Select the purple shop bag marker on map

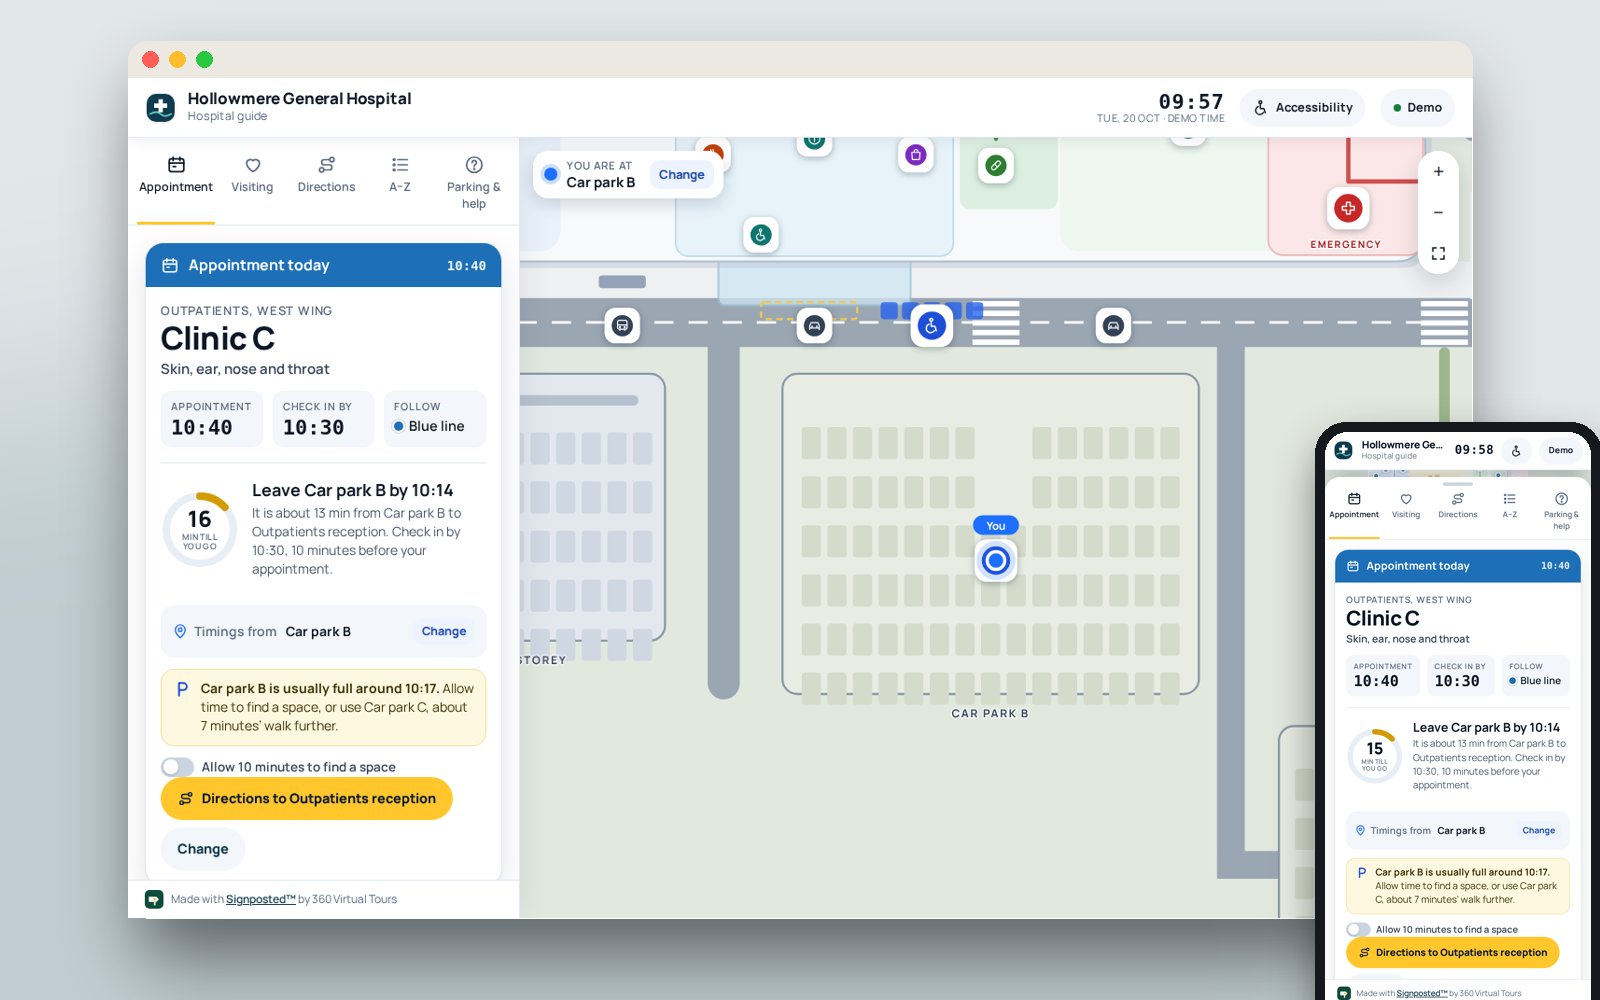pyautogui.click(x=916, y=155)
